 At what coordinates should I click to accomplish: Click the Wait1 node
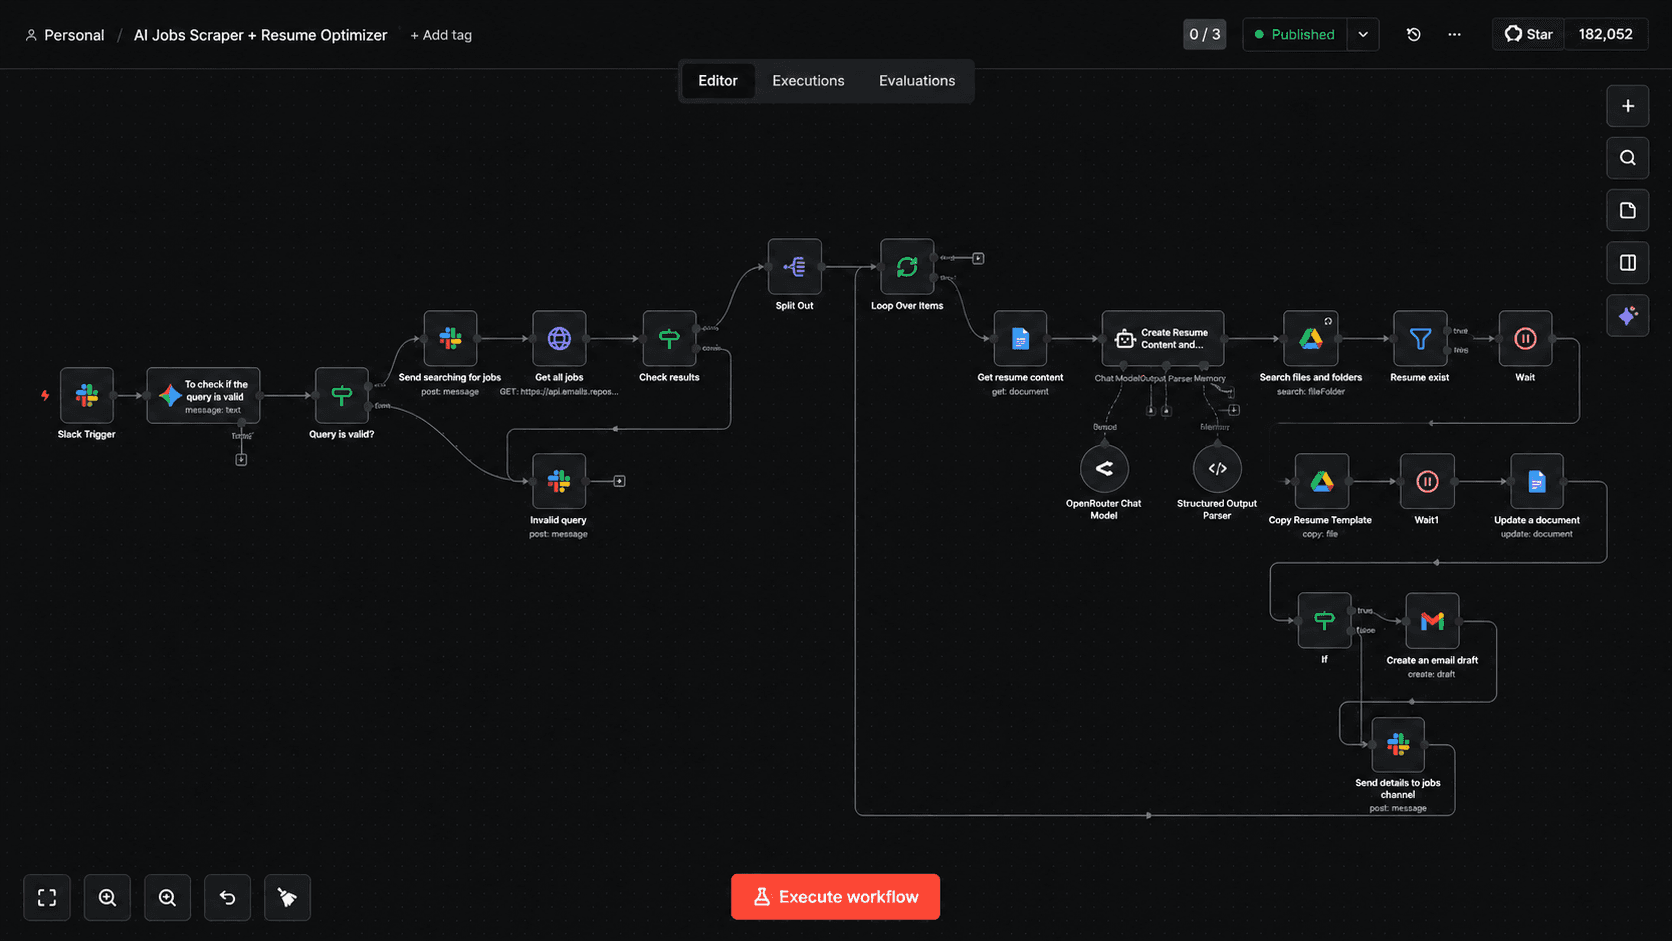coord(1427,481)
